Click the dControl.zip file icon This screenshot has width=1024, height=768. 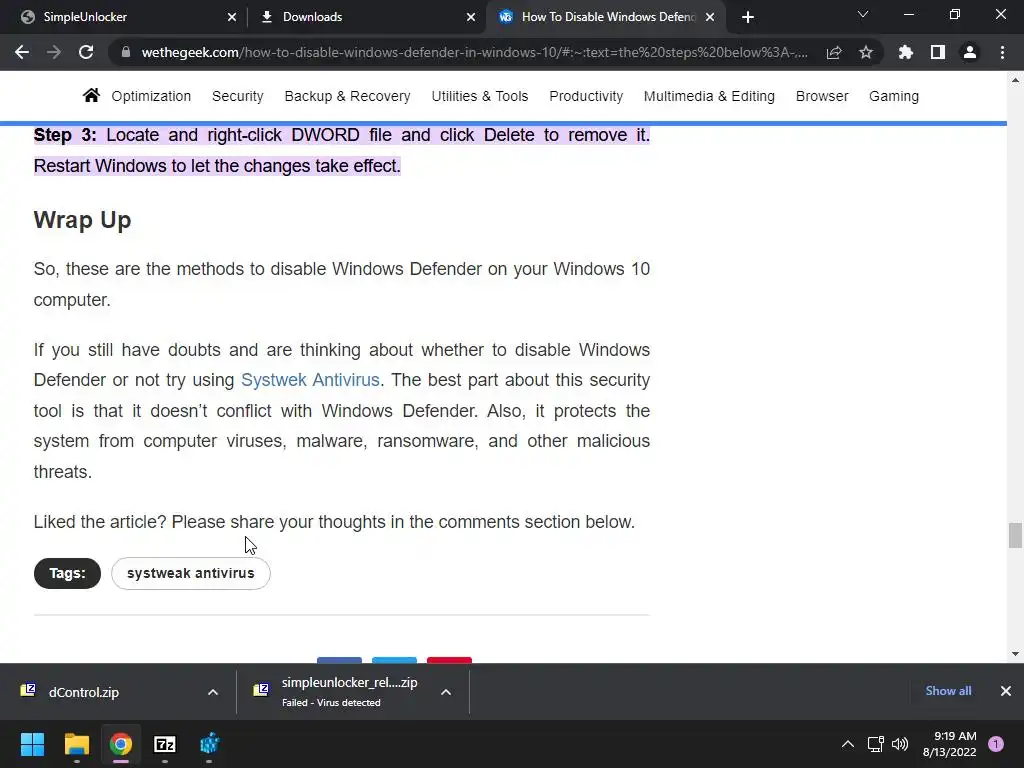pyautogui.click(x=28, y=690)
